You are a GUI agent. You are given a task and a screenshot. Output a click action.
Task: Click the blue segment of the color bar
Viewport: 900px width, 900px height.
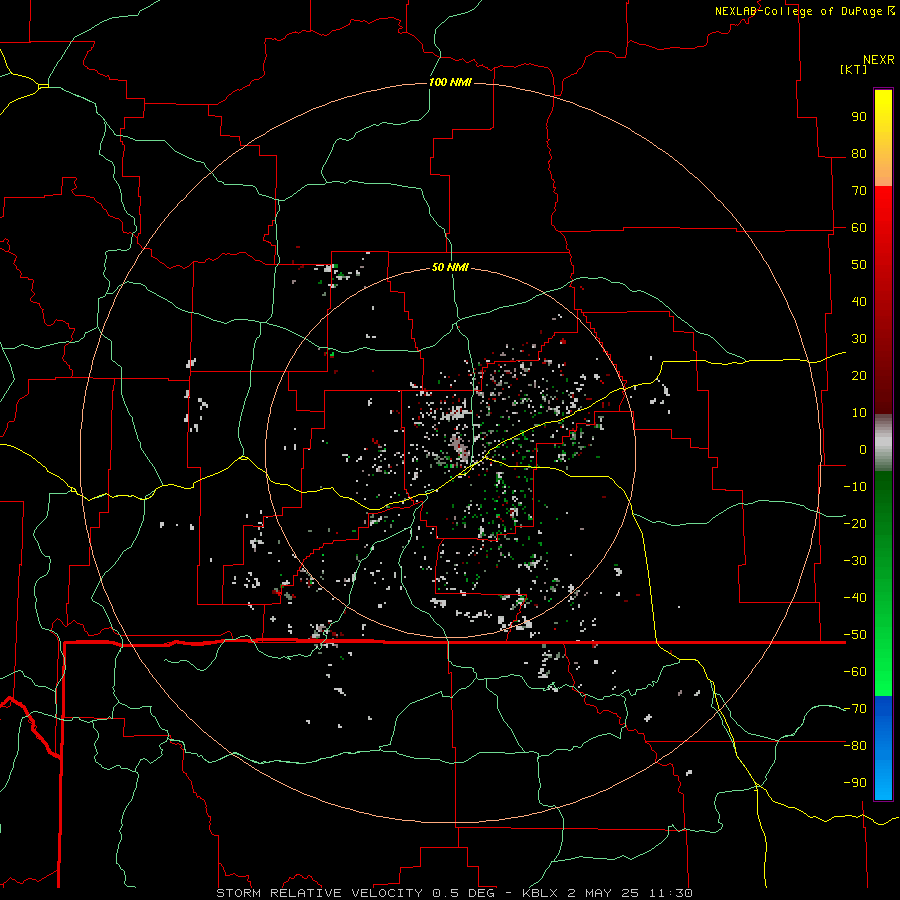pyautogui.click(x=883, y=748)
